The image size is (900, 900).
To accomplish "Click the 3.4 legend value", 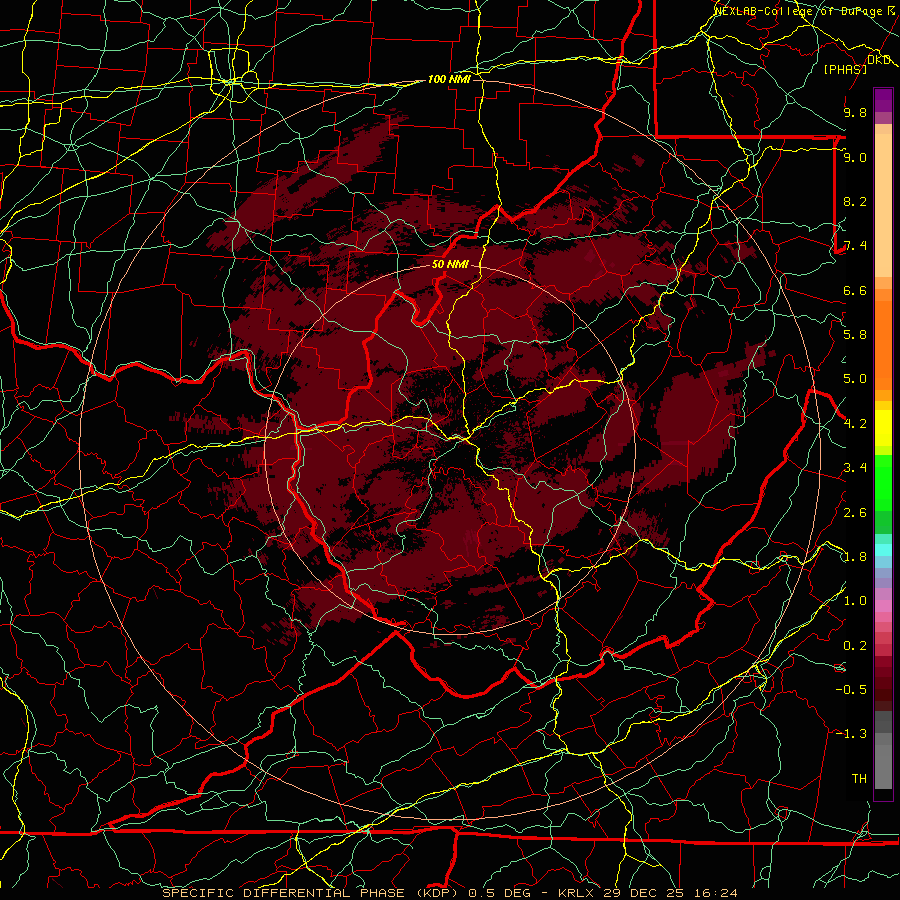I will pyautogui.click(x=855, y=468).
